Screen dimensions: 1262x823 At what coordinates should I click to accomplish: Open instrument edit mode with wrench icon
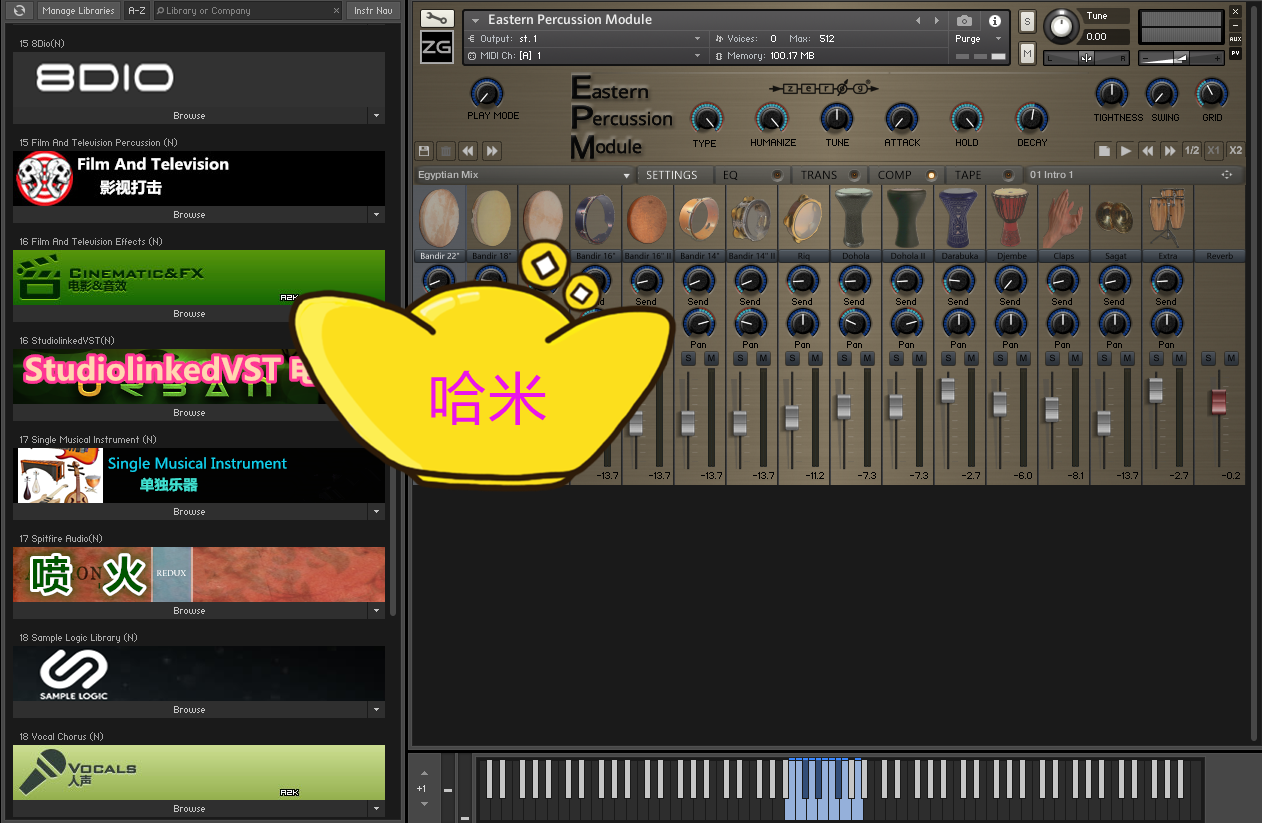(437, 19)
